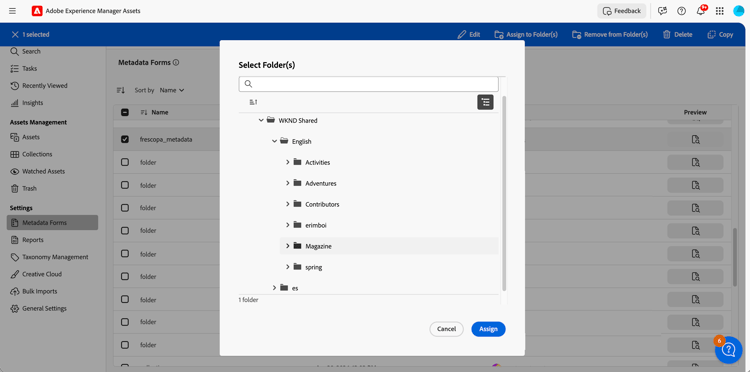The image size is (750, 372).
Task: Click the Activities folder icon
Action: coord(297,162)
